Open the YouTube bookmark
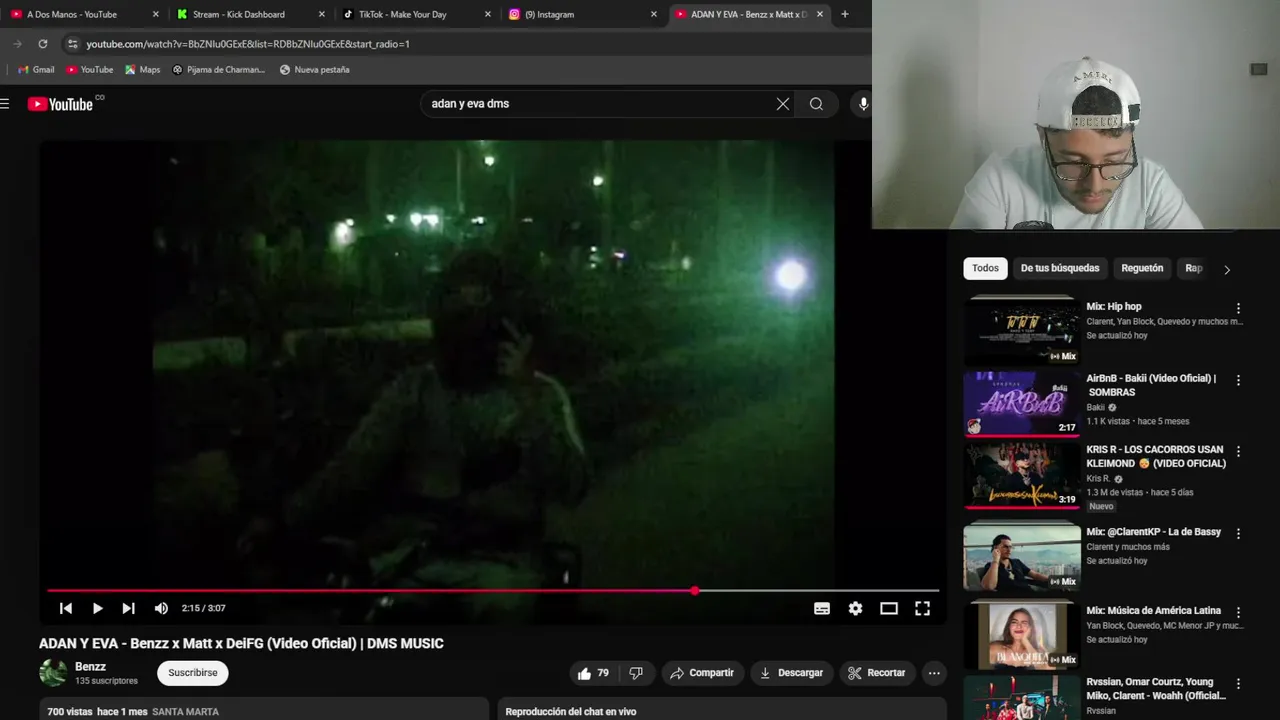The width and height of the screenshot is (1280, 720). (x=89, y=70)
